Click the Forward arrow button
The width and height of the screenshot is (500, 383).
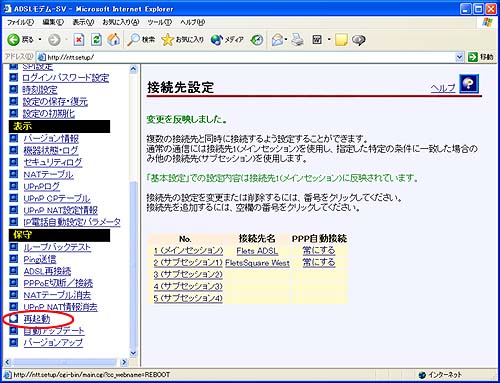(54, 40)
